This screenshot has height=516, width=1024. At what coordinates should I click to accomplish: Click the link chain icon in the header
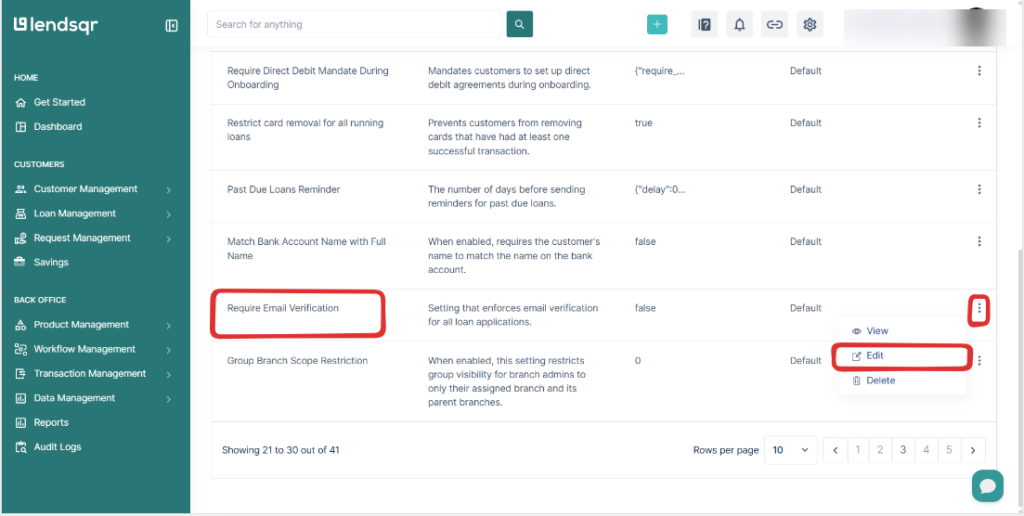pos(775,25)
